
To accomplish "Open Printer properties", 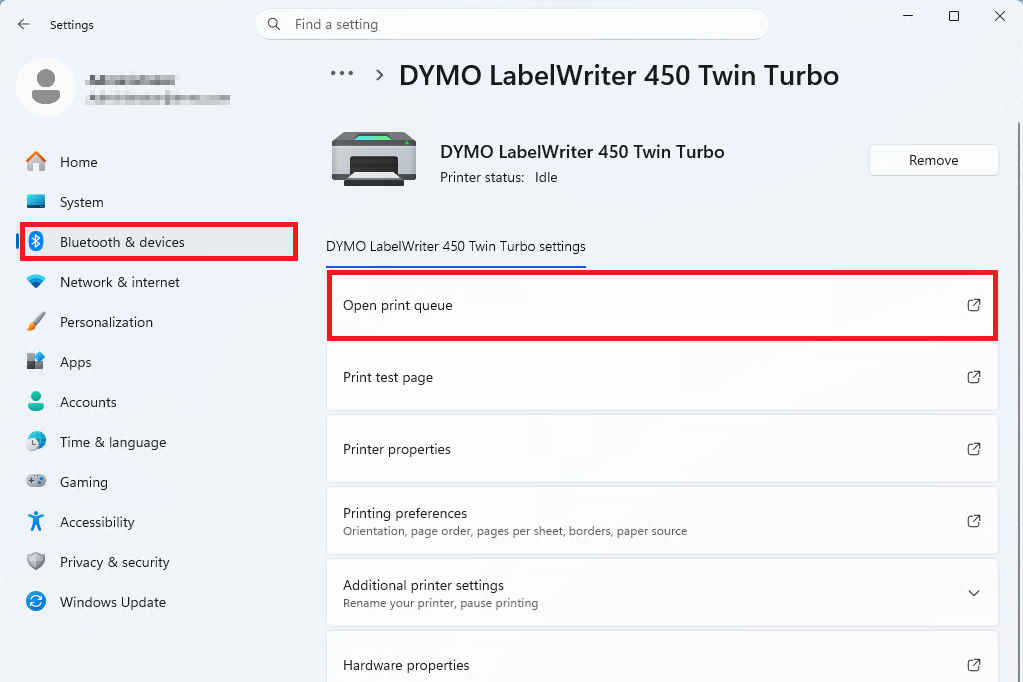I will click(662, 449).
